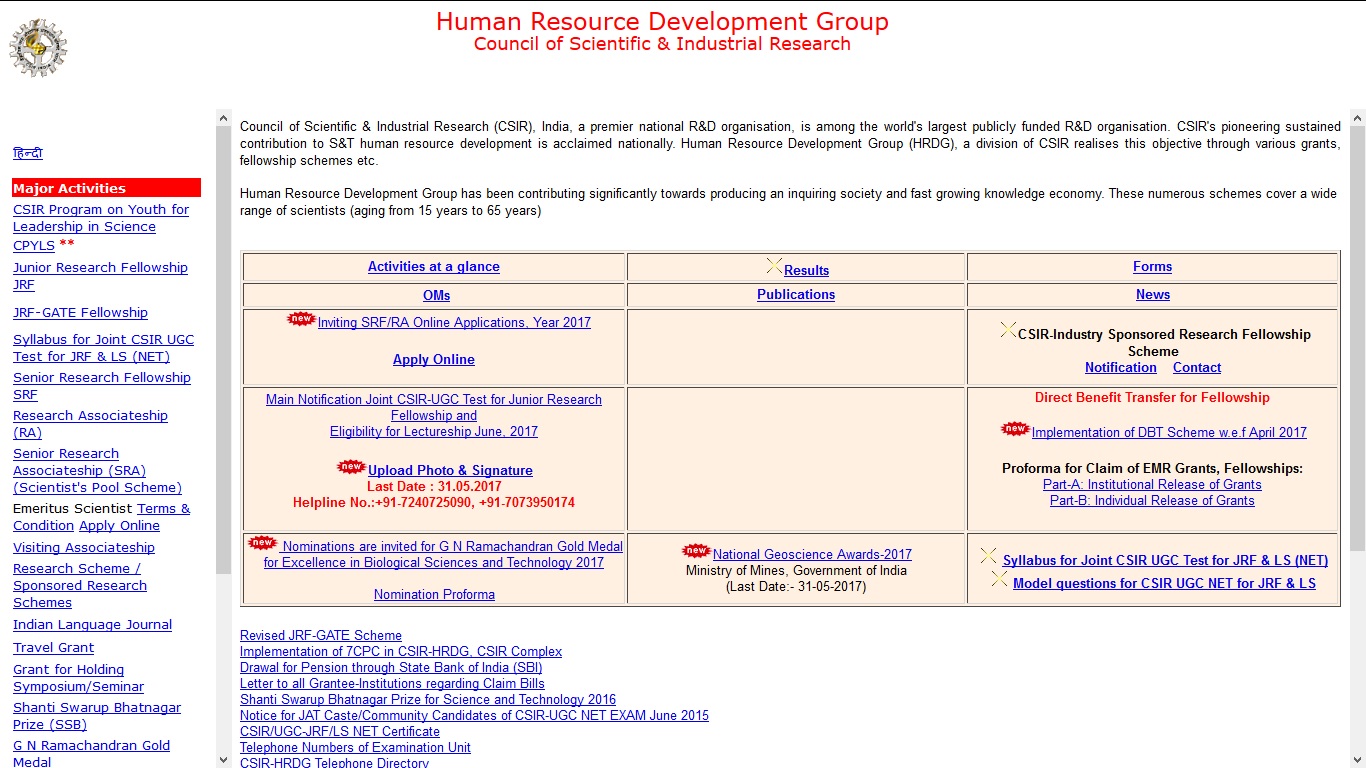
Task: Open the Upload Photo & Signature link
Action: [450, 471]
